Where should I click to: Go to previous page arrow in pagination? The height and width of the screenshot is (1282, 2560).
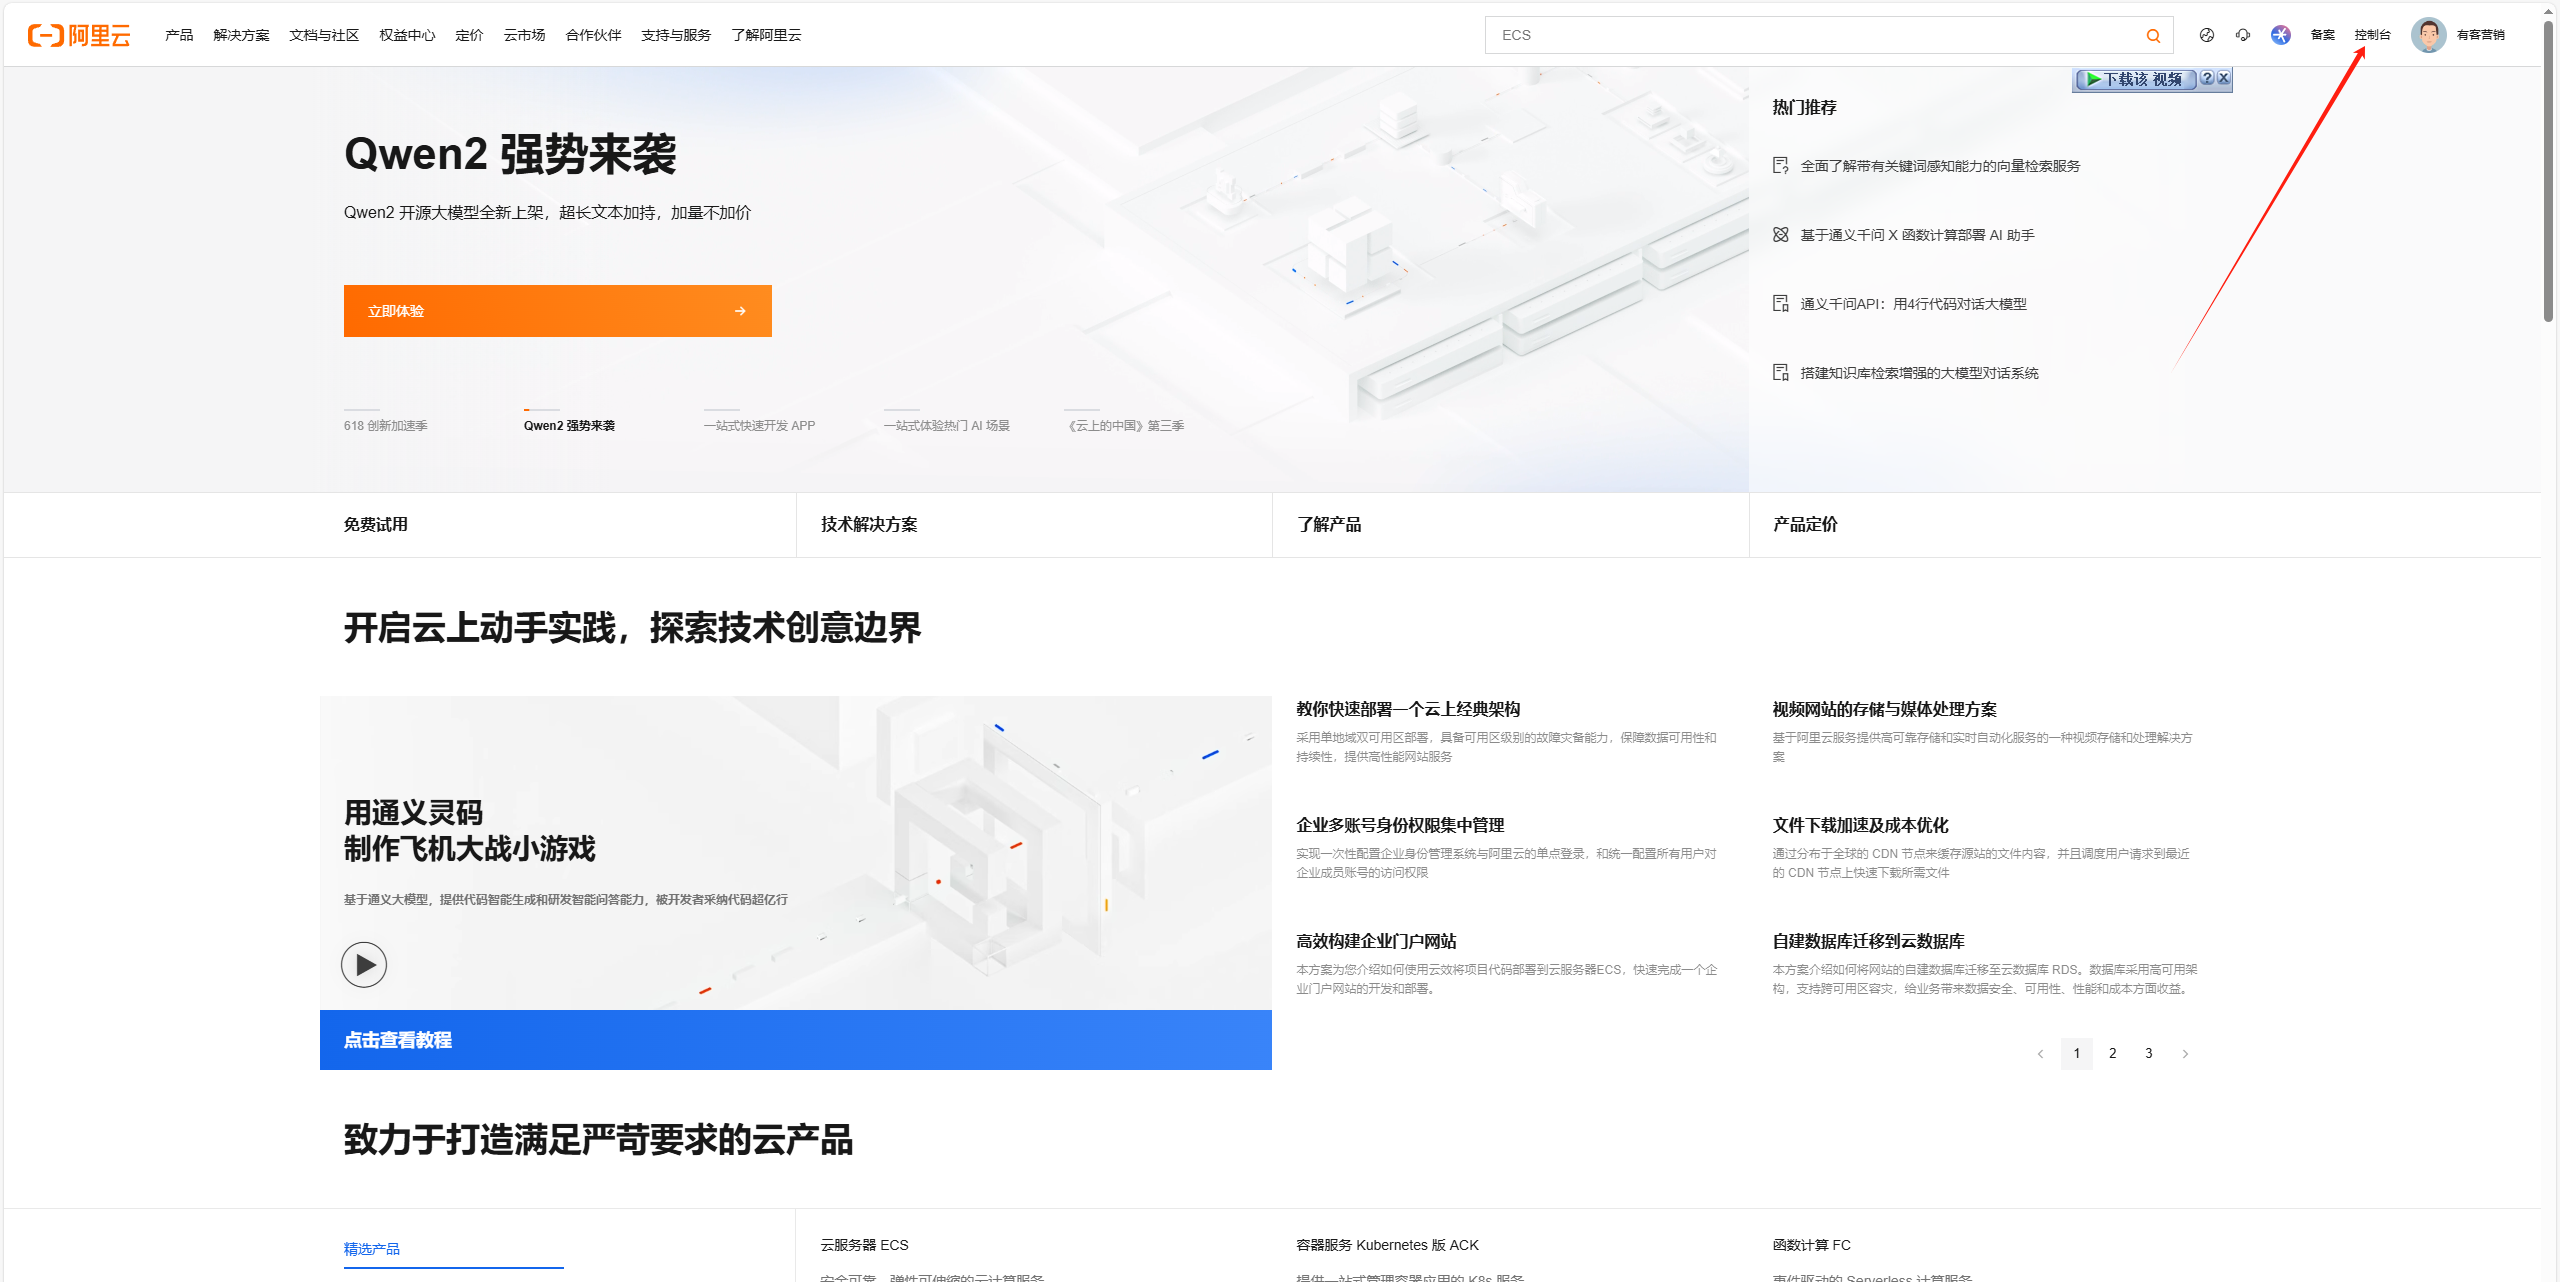click(2041, 1054)
